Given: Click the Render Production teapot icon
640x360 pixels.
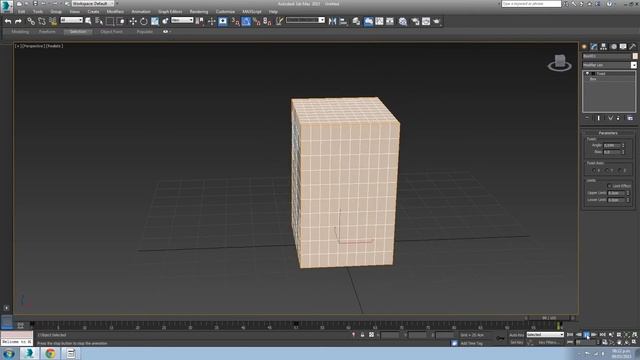Looking at the screenshot, I should [x=437, y=21].
